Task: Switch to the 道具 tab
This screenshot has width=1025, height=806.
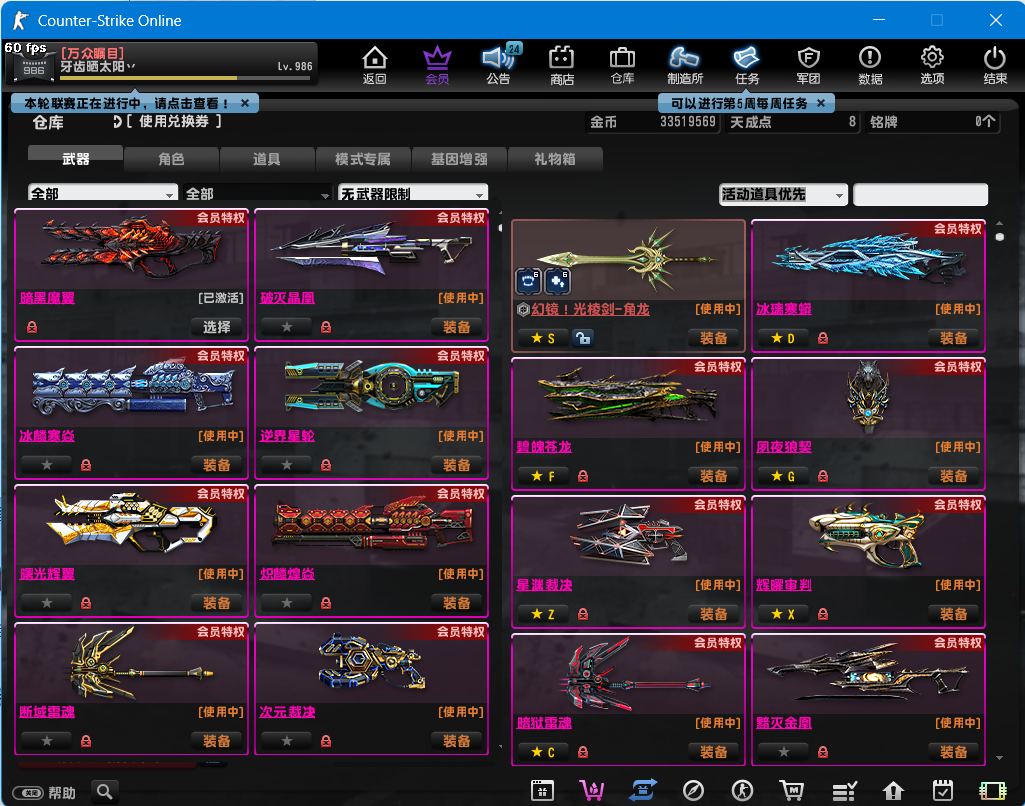Action: [267, 159]
